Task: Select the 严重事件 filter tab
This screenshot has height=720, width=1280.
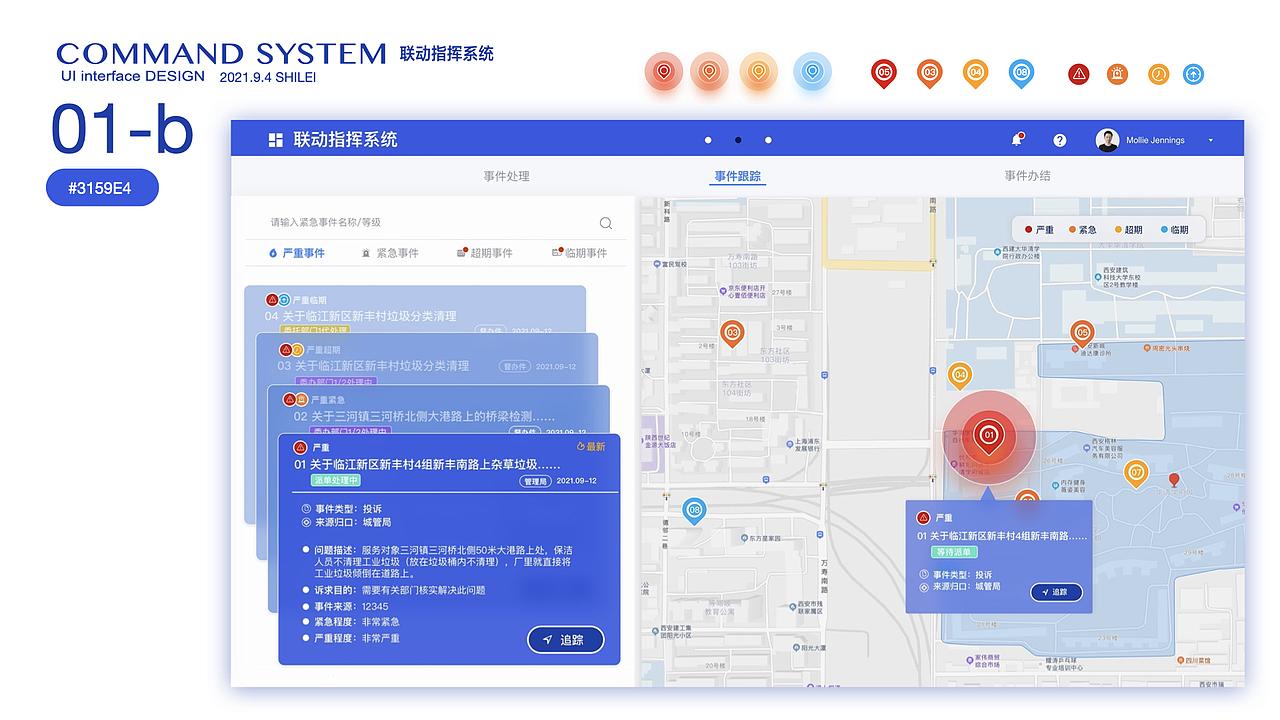Action: 296,253
